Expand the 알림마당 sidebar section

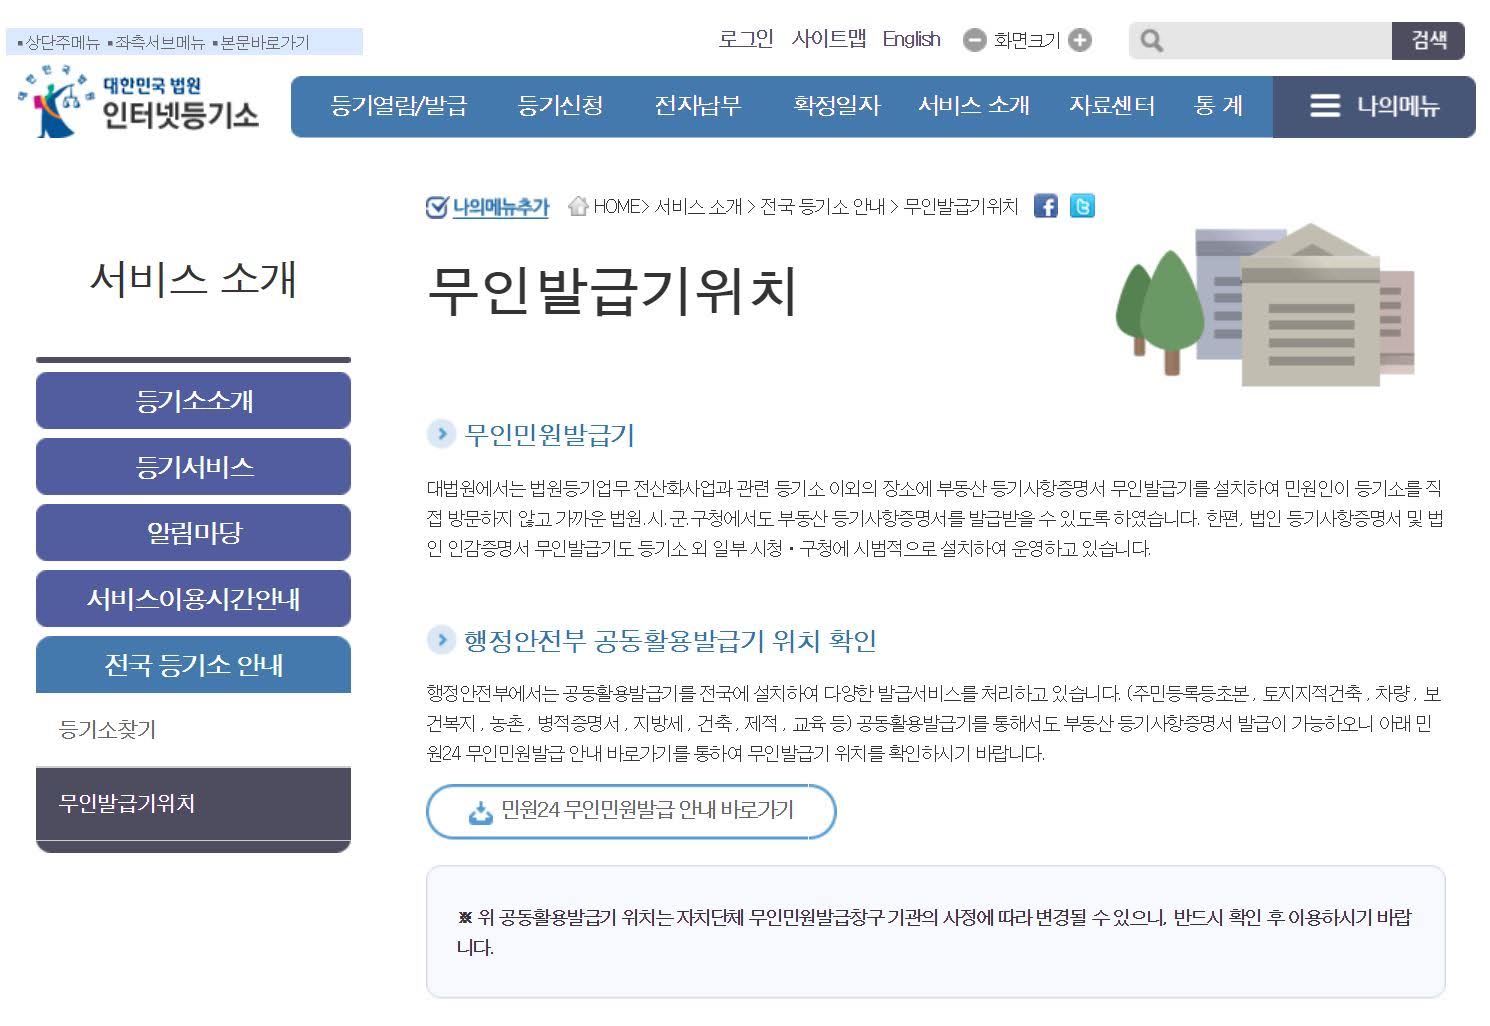pos(194,533)
